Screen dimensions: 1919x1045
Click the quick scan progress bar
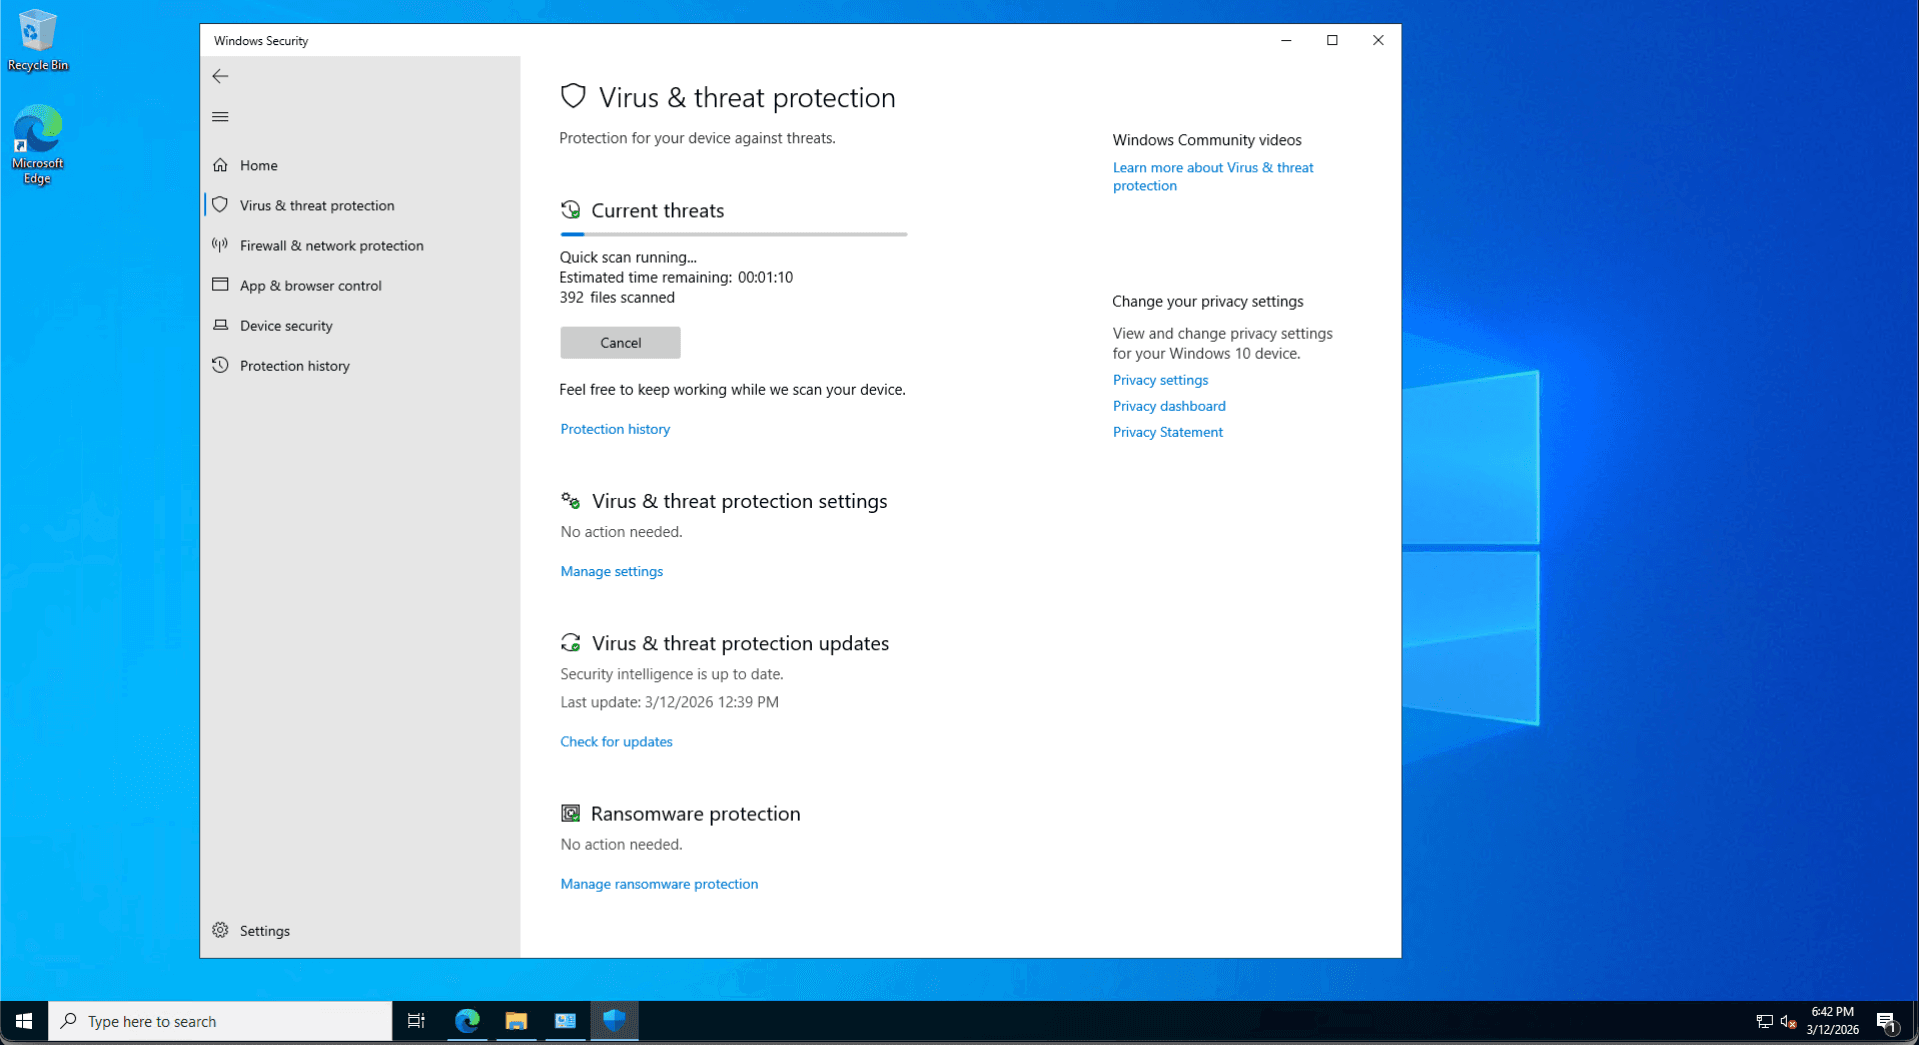733,234
